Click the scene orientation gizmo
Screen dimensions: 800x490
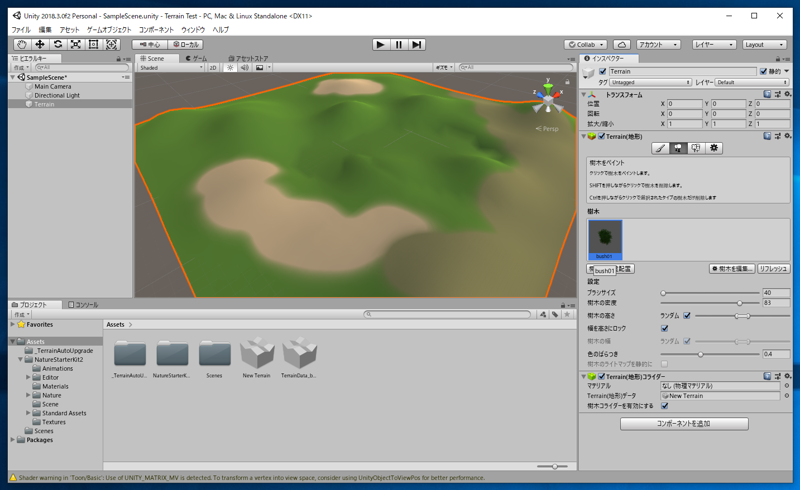tap(547, 100)
